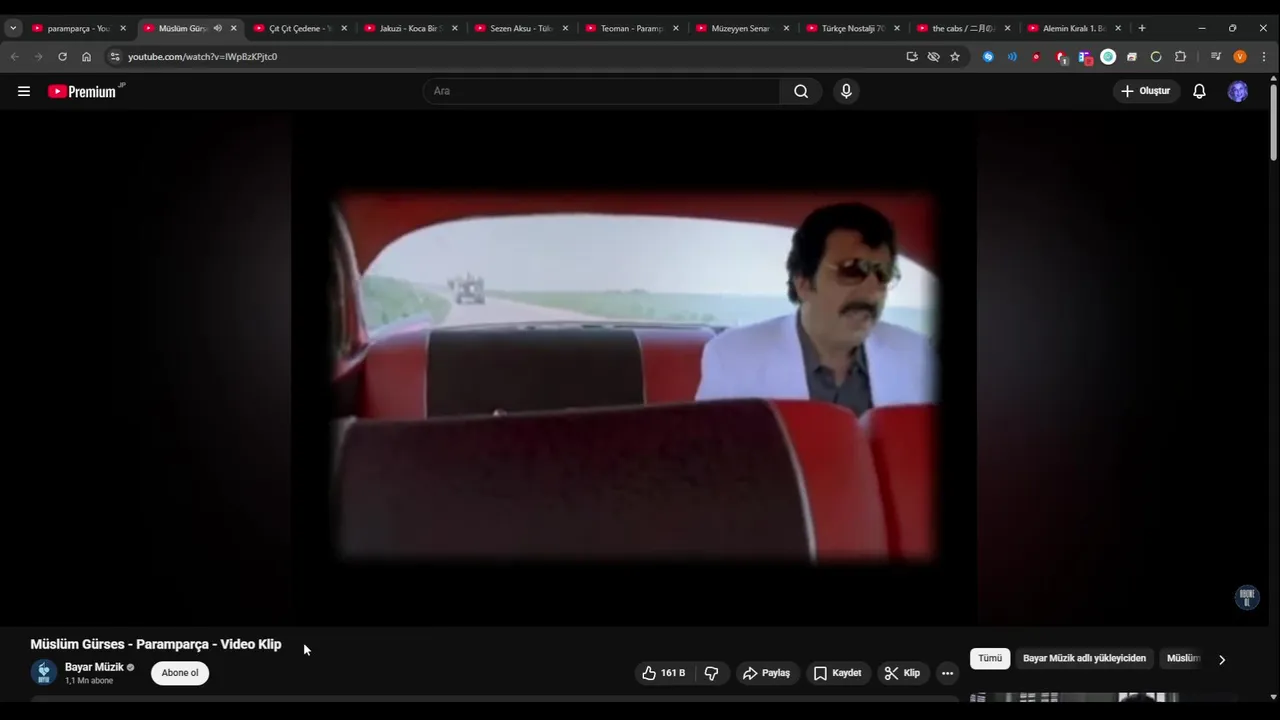Go back with the browser back arrow
Viewport: 1280px width, 720px height.
coord(15,57)
